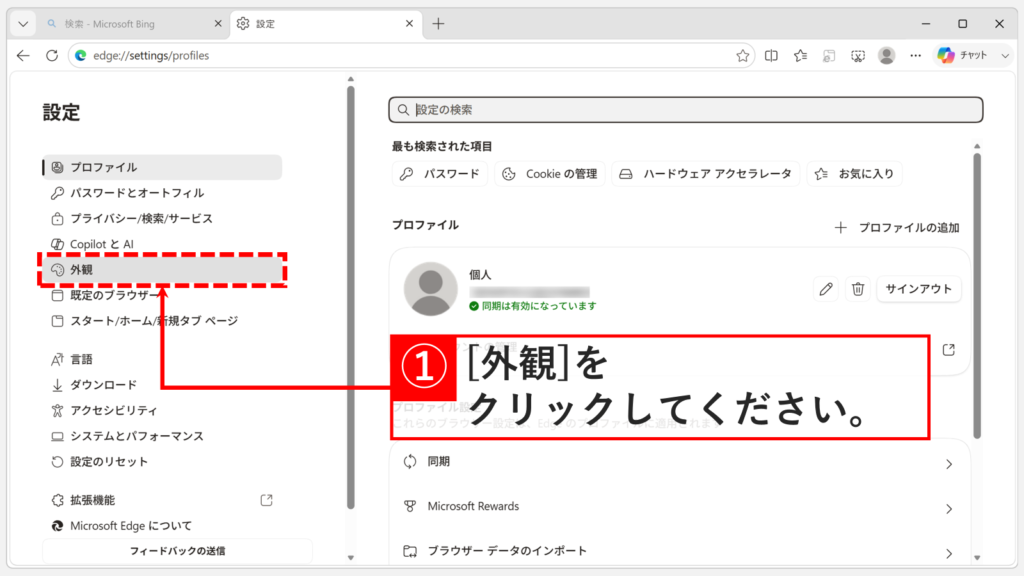Open Microsoft Edge について in the sidebar

click(x=163, y=526)
